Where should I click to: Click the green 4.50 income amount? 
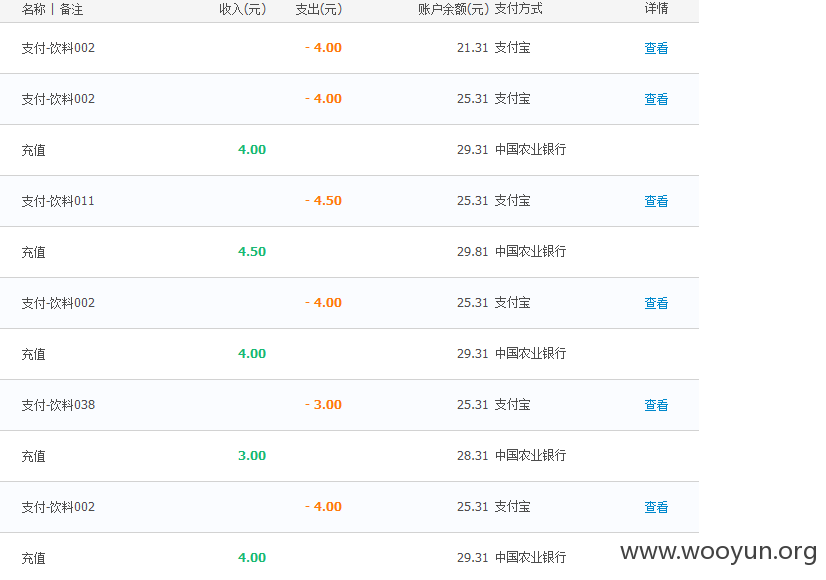click(252, 251)
